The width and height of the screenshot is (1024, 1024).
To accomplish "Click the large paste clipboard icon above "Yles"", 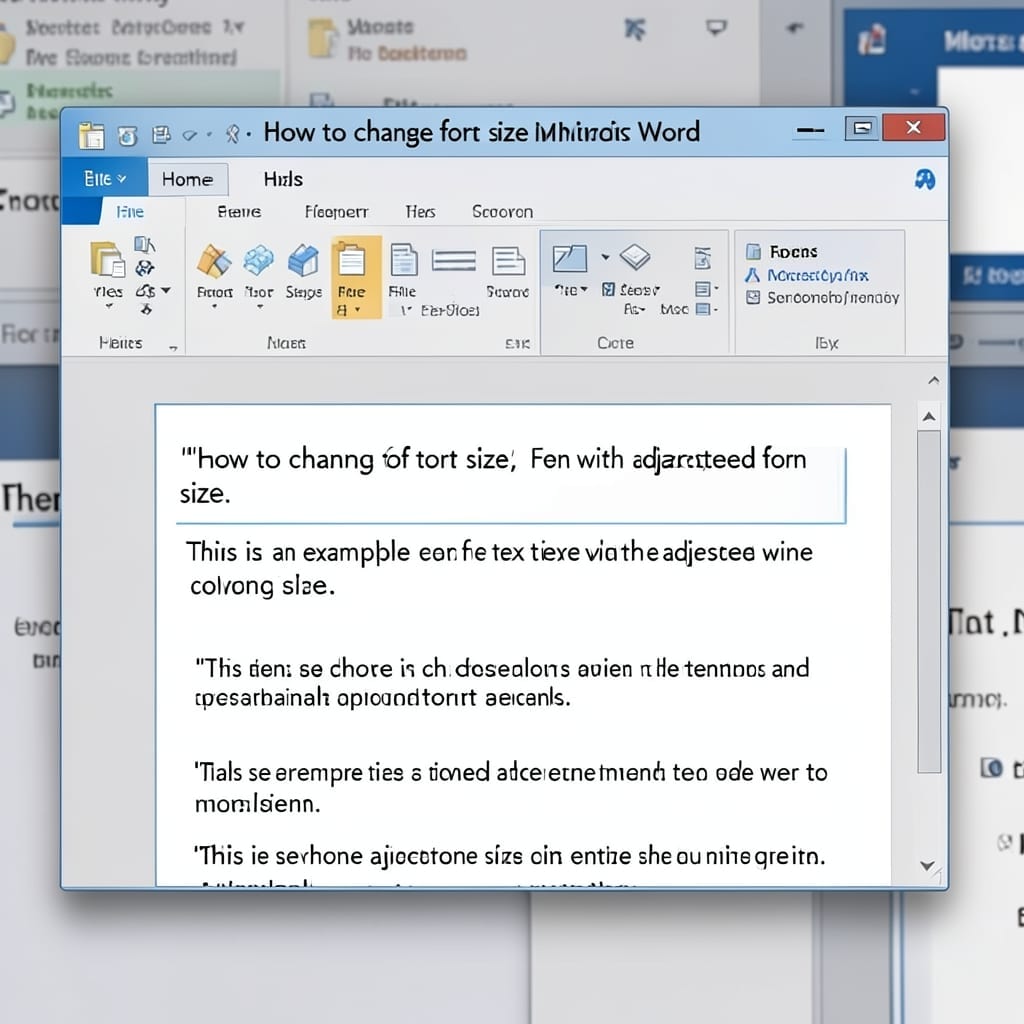I will pos(108,260).
